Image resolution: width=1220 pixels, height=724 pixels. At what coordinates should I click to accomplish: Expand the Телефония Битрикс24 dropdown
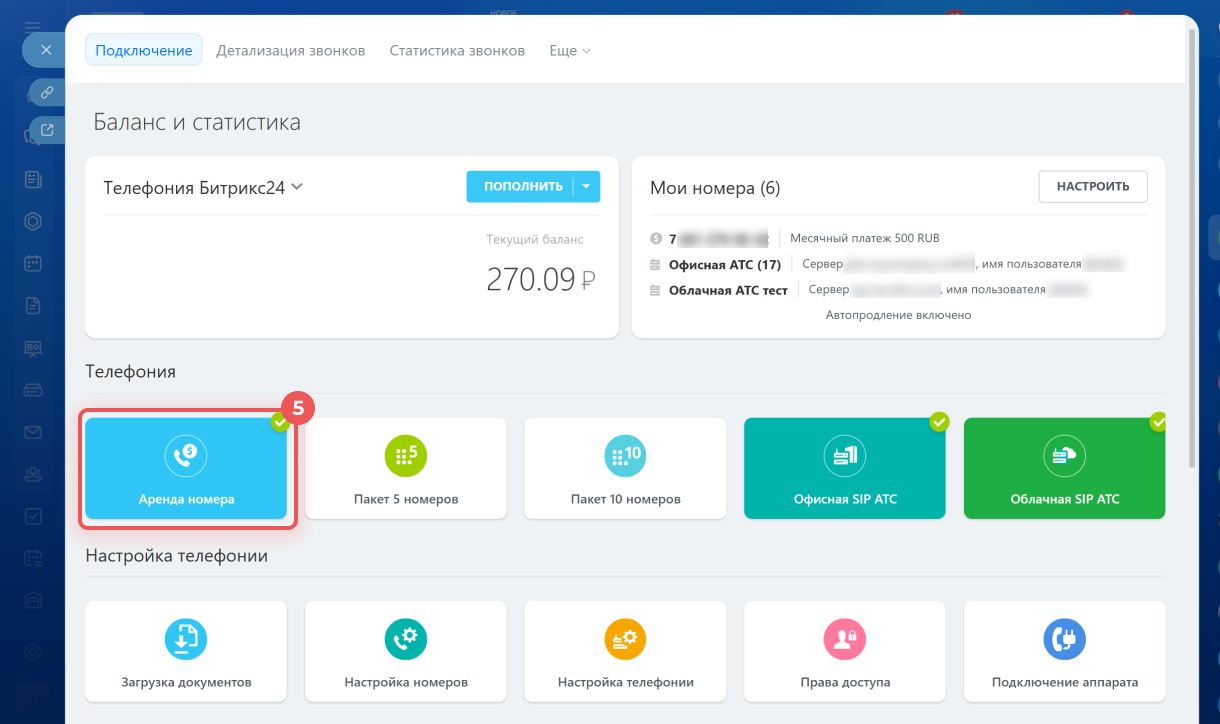(296, 187)
